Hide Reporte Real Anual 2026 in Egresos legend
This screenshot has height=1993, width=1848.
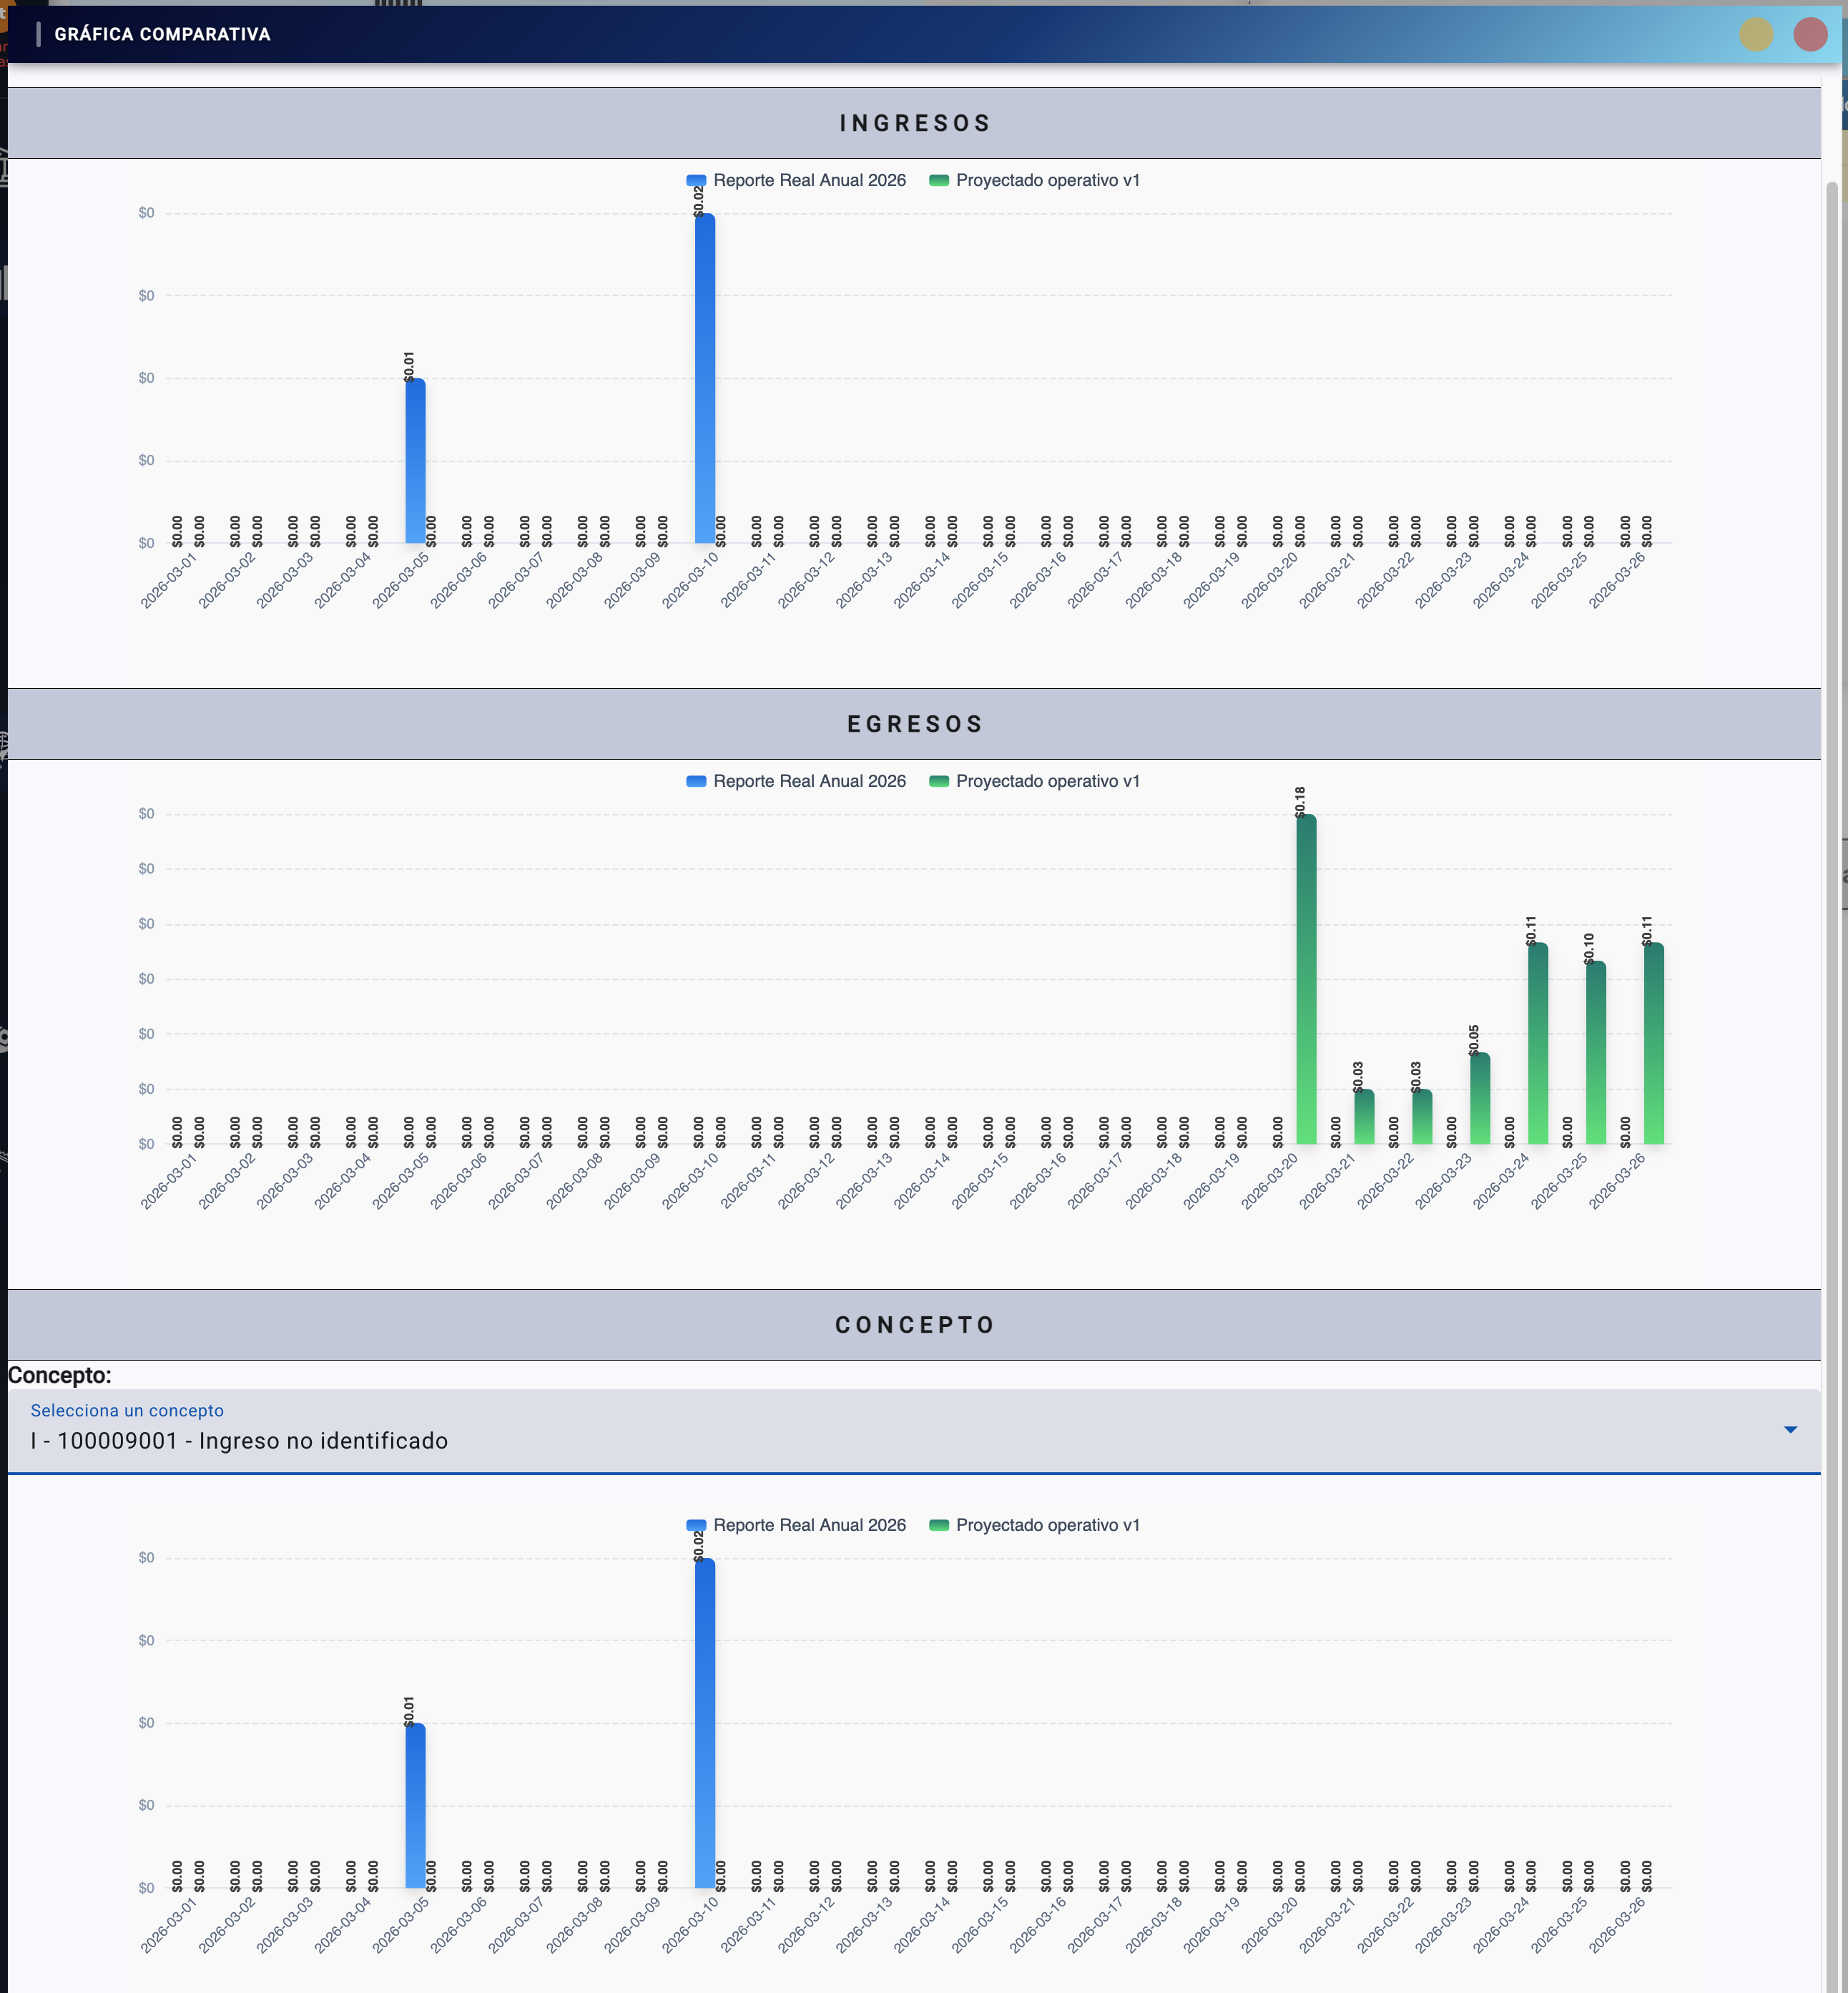pos(796,781)
